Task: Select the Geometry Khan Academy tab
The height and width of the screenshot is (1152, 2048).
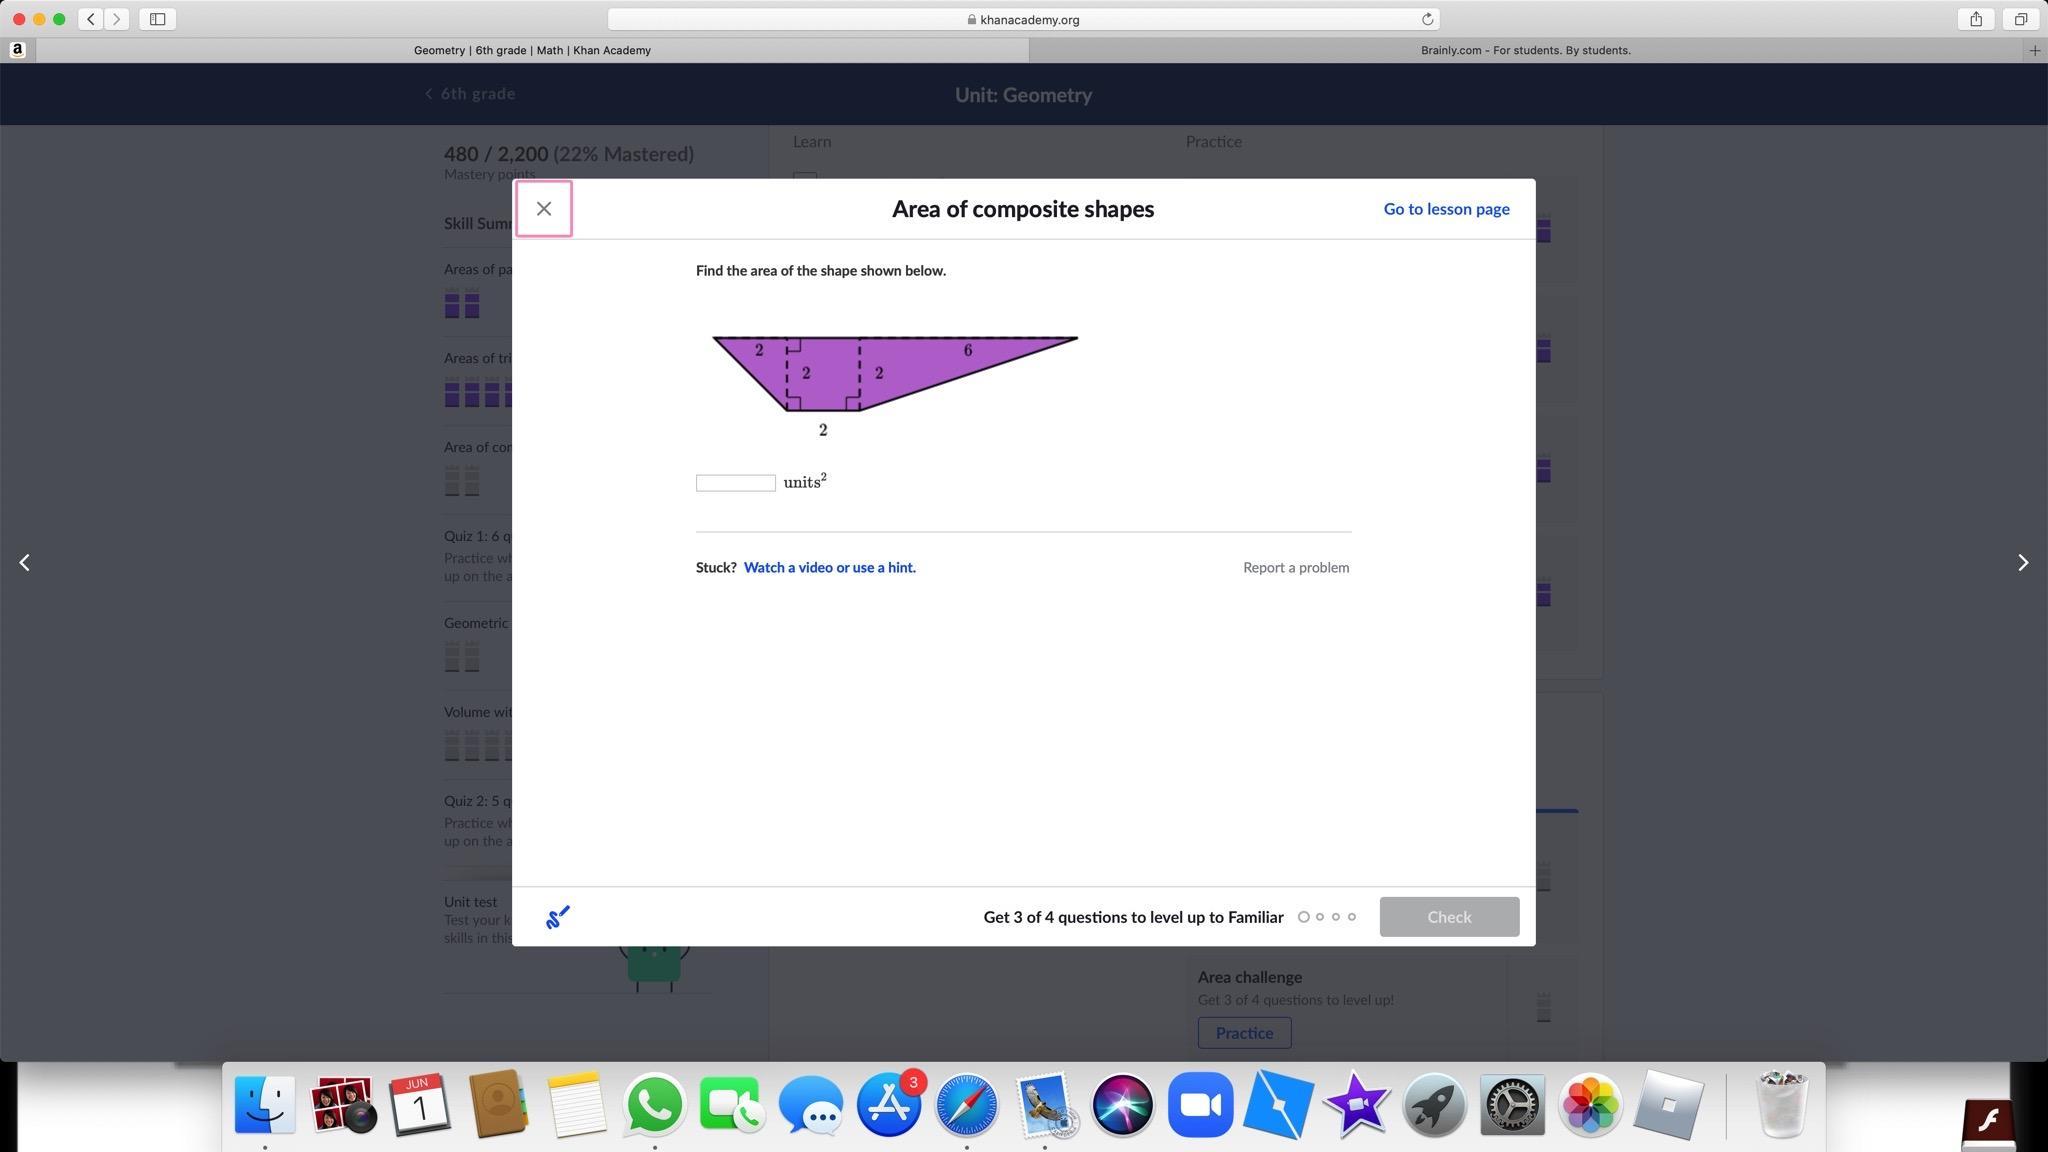Action: (x=532, y=50)
